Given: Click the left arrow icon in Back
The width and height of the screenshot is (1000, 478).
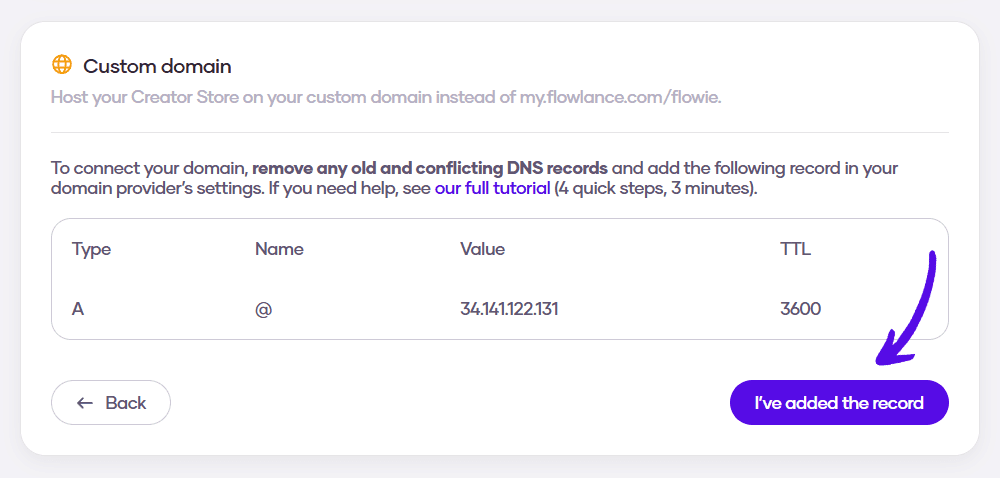Looking at the screenshot, I should click(x=85, y=403).
